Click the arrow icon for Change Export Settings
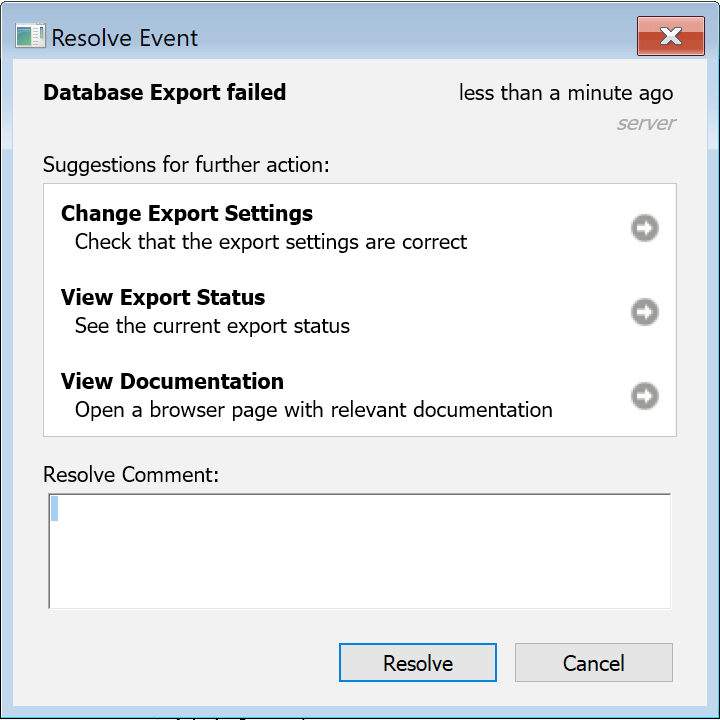Screen dimensions: 720x720 point(645,229)
